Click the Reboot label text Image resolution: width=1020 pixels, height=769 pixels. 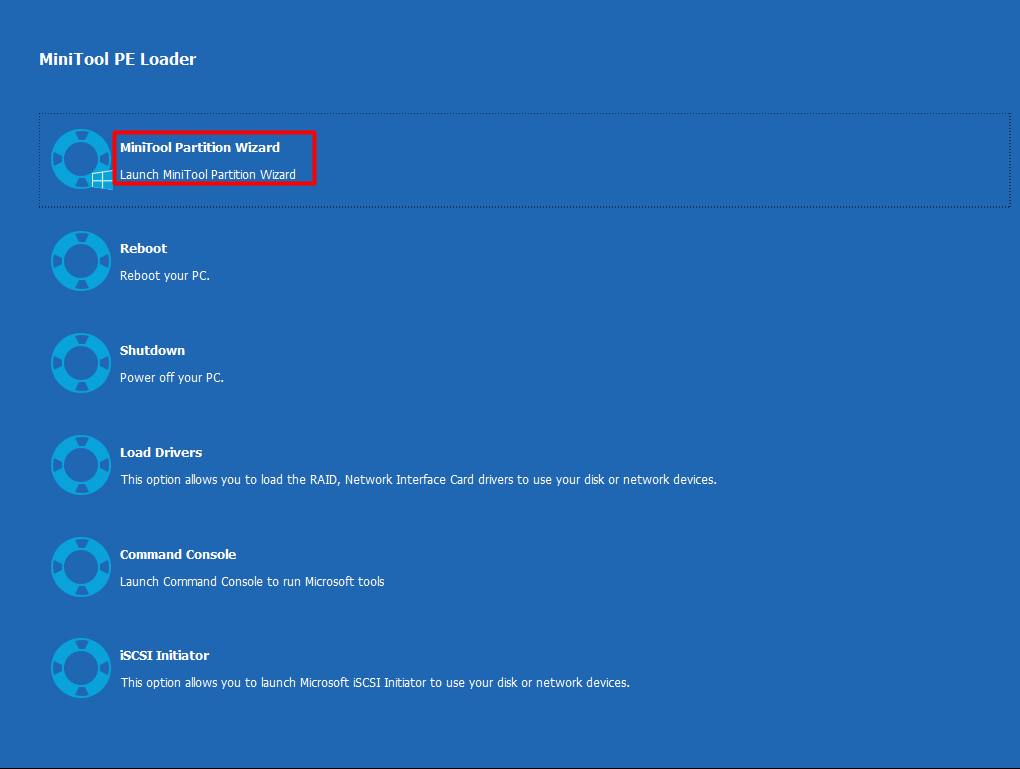click(143, 248)
